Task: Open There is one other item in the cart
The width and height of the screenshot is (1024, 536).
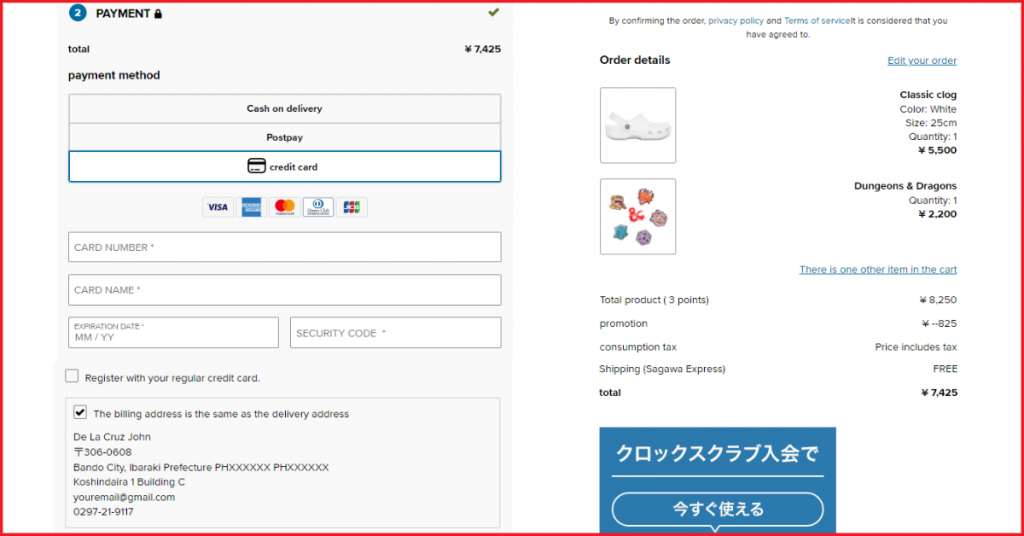Action: (x=878, y=270)
